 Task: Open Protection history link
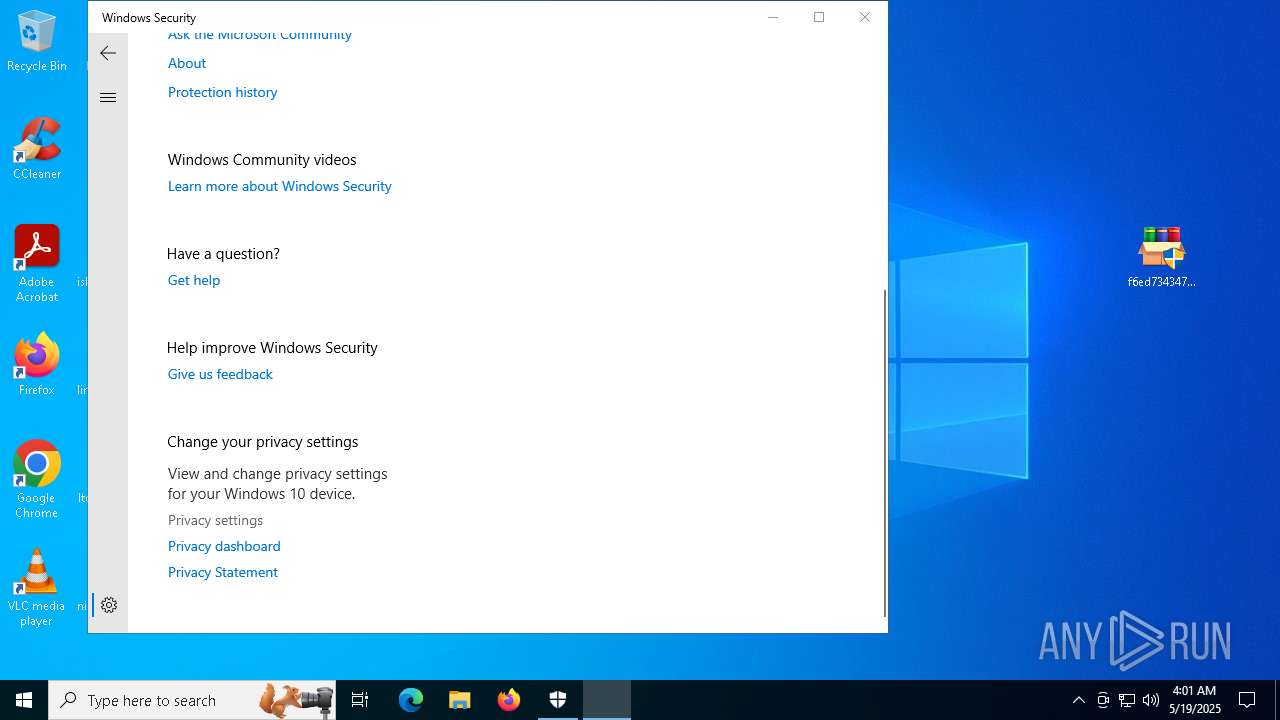[x=222, y=92]
